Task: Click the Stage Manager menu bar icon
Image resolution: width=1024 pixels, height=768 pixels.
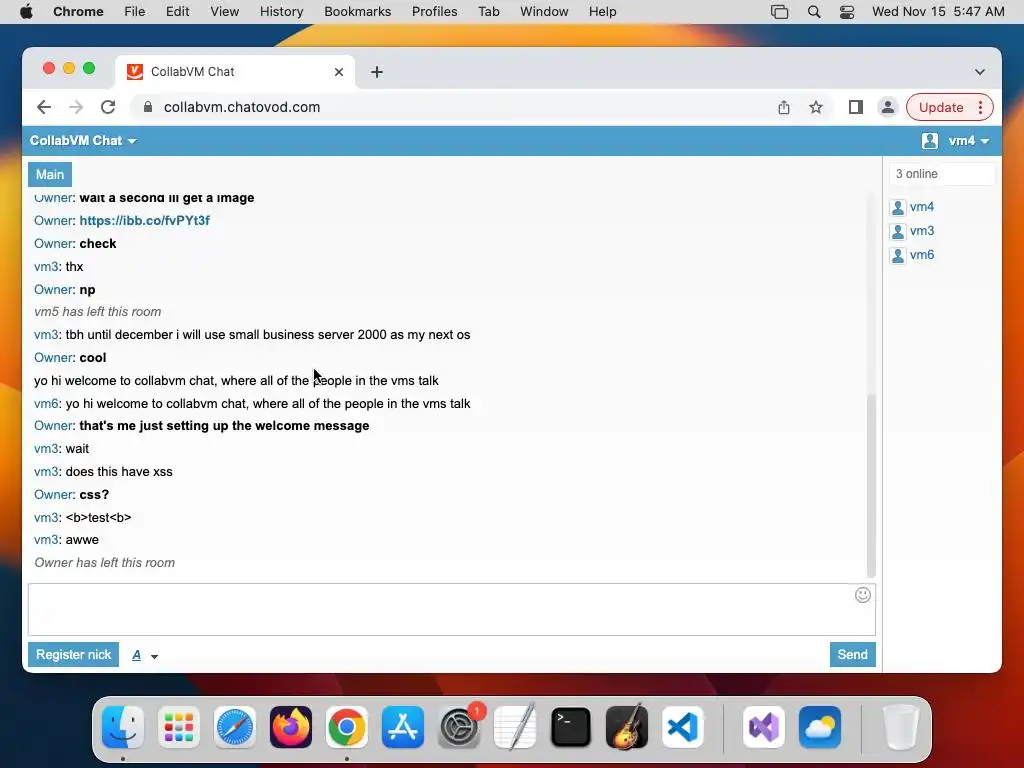Action: point(779,12)
